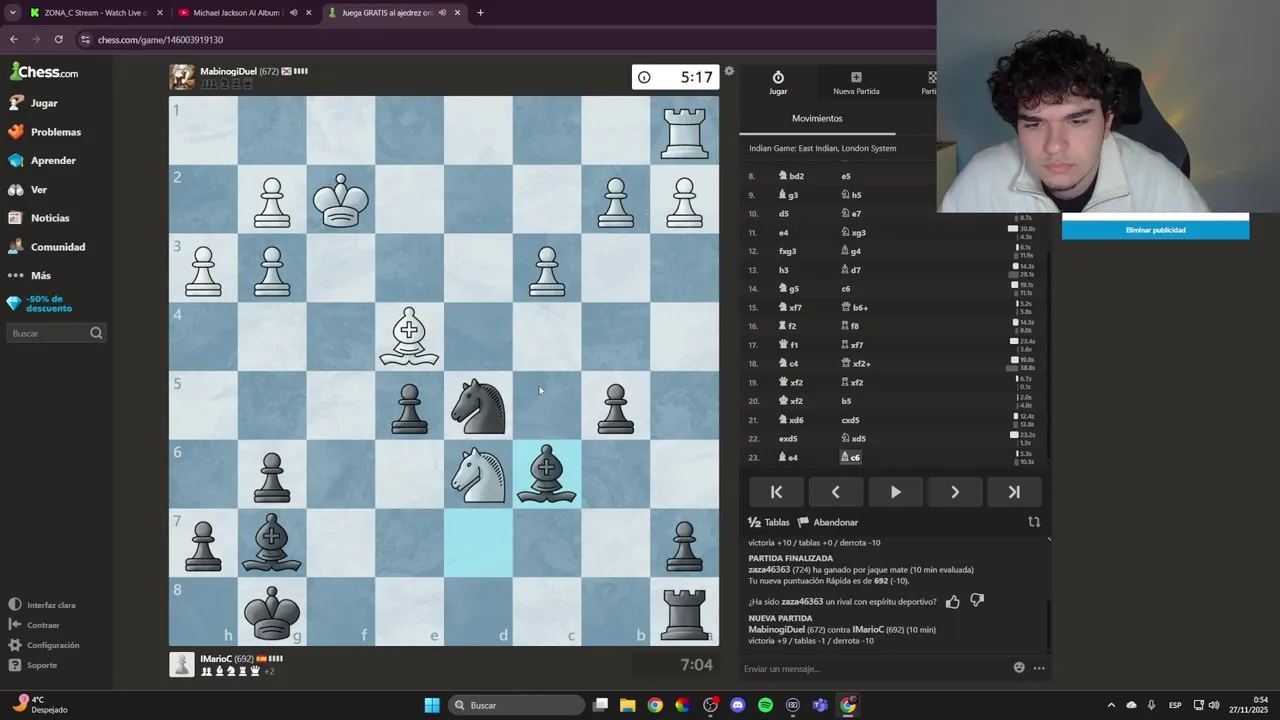Select move 21 cxd5 in move list
This screenshot has width=1280, height=720.
[850, 420]
